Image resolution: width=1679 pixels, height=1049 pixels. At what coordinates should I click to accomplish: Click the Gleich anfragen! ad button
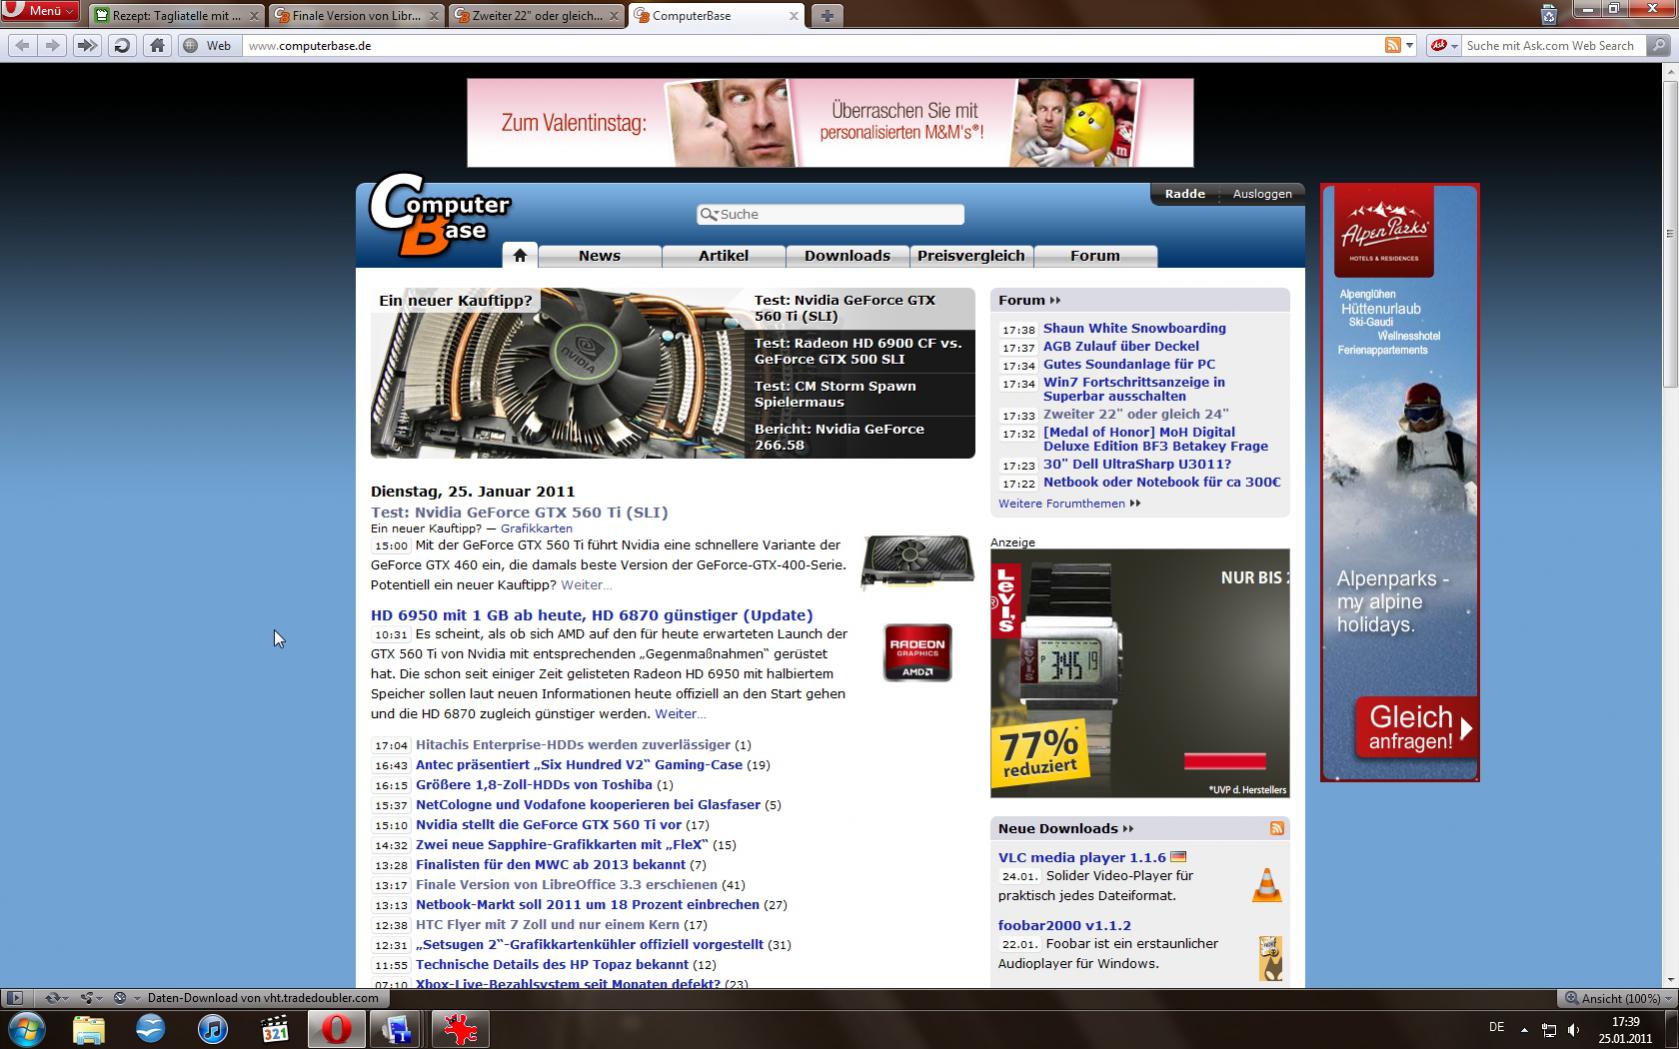click(x=1417, y=728)
